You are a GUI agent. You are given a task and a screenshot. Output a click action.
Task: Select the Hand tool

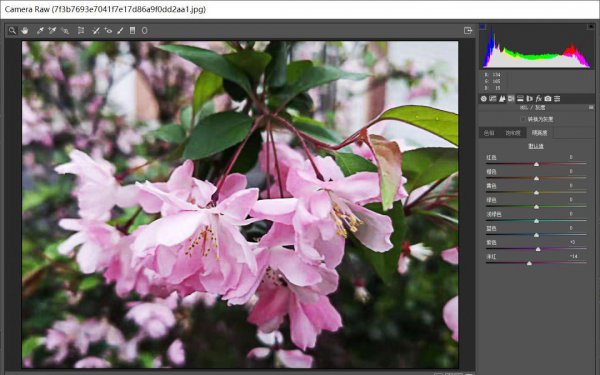click(25, 31)
